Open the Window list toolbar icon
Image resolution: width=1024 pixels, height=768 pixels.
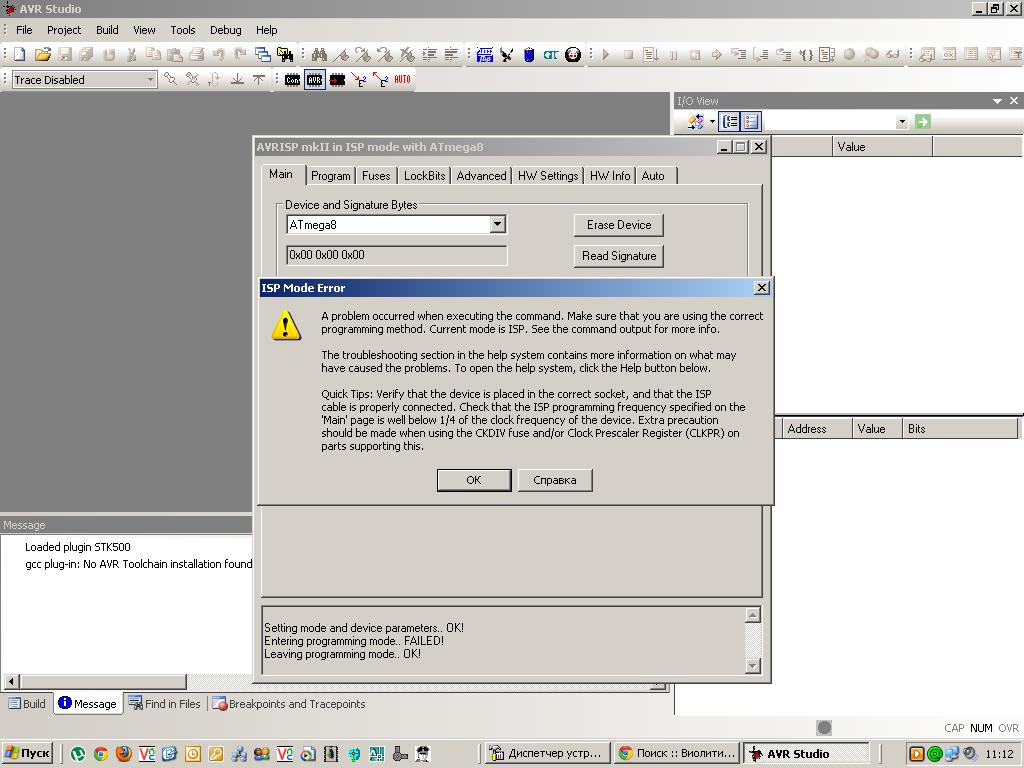[x=263, y=55]
